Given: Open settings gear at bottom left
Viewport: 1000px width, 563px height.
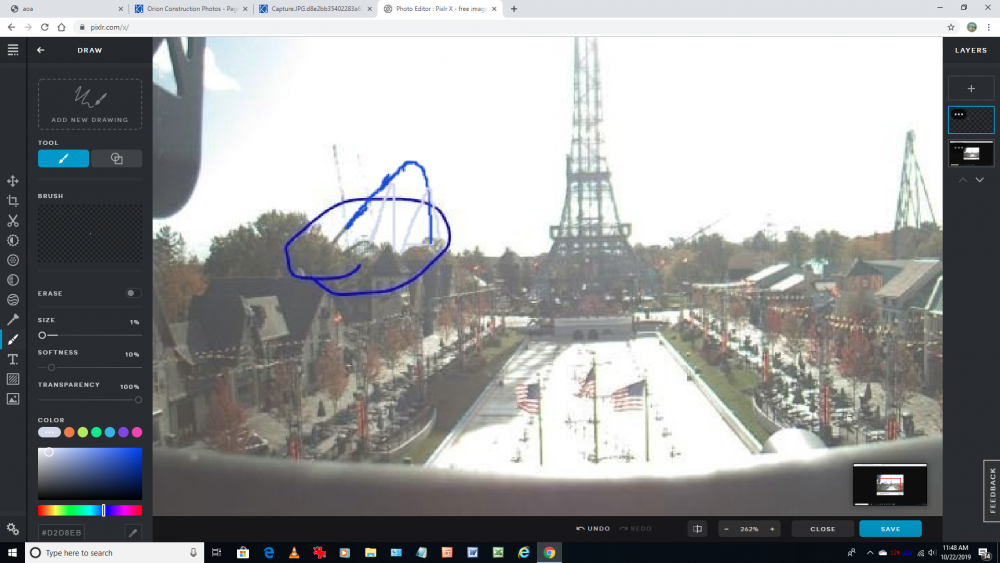Looking at the screenshot, I should (x=13, y=529).
